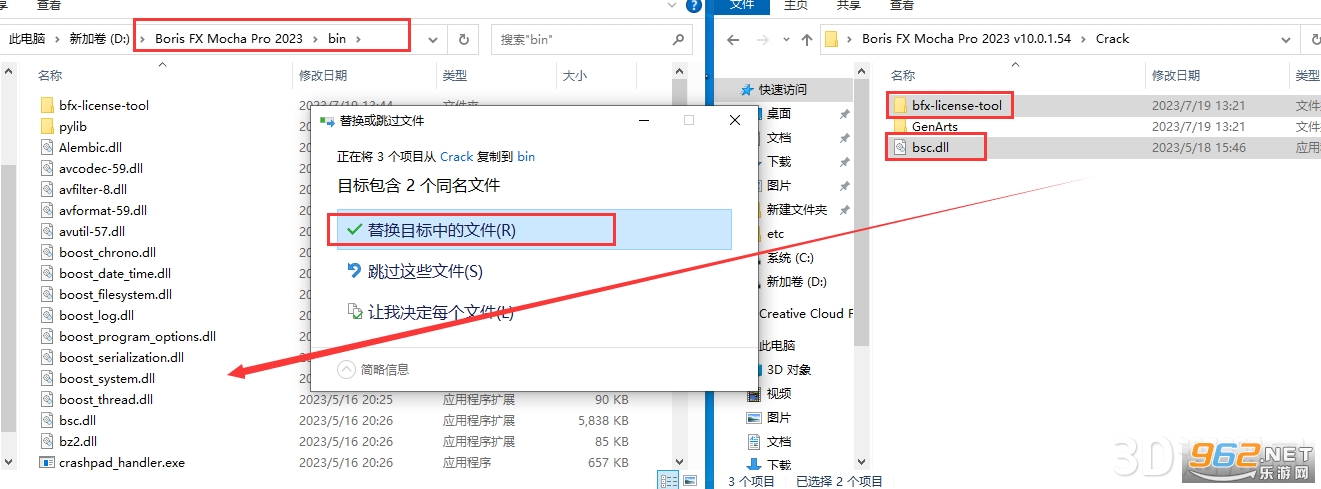Select boost_system.dll in the file list
This screenshot has height=489, width=1321.
[107, 378]
